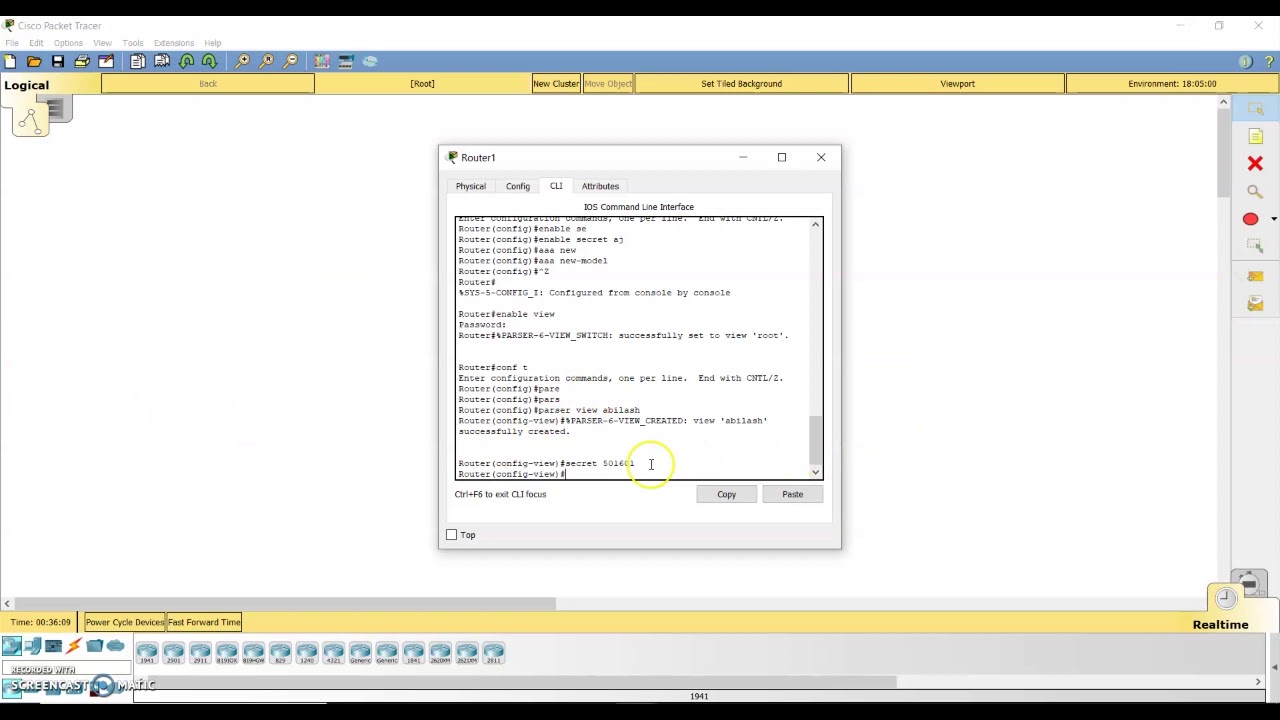The width and height of the screenshot is (1280, 720).
Task: Zoom out with magnifier minus icon
Action: pyautogui.click(x=291, y=62)
